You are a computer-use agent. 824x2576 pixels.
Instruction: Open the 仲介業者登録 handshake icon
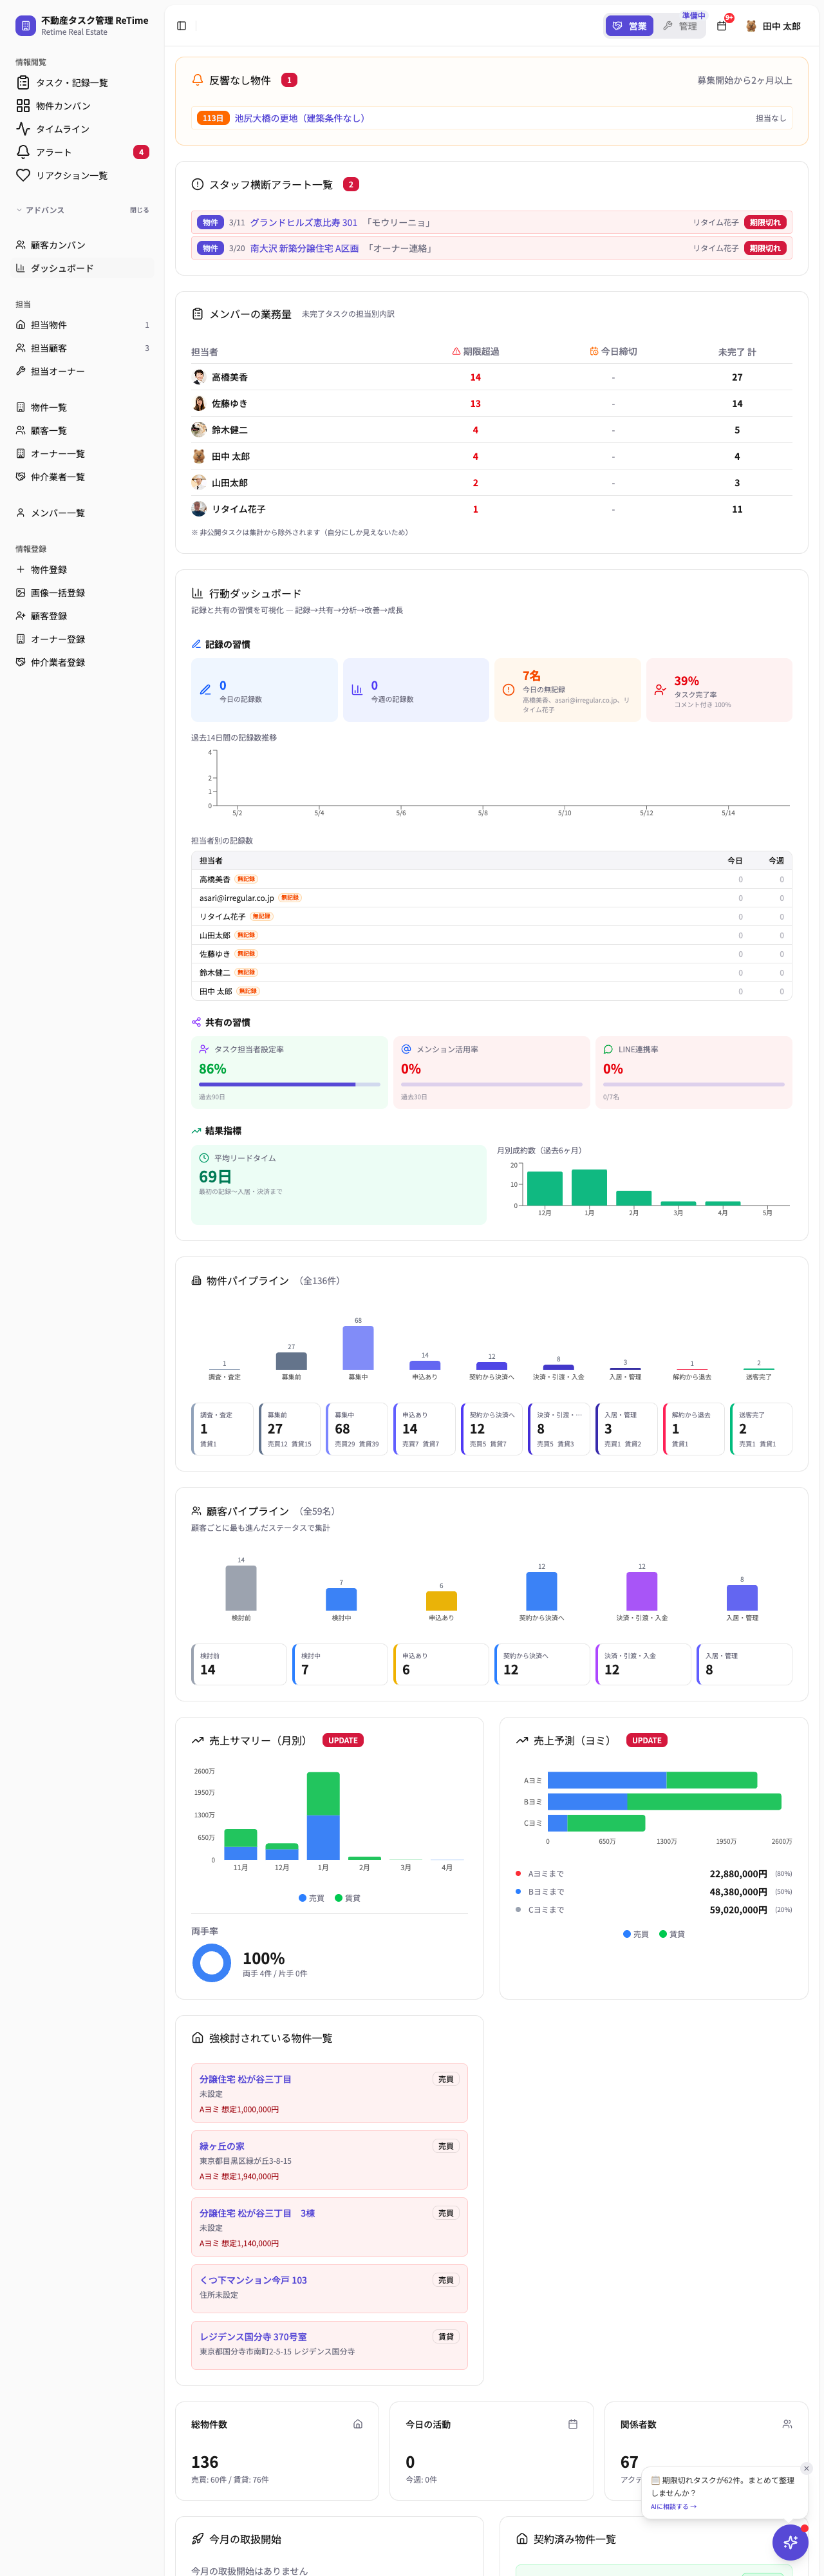click(20, 662)
